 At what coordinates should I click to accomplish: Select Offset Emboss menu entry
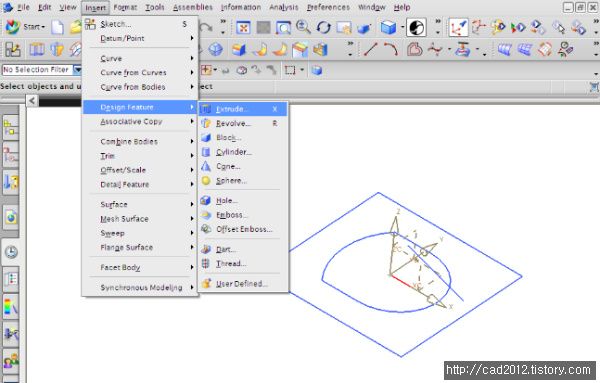(x=243, y=229)
